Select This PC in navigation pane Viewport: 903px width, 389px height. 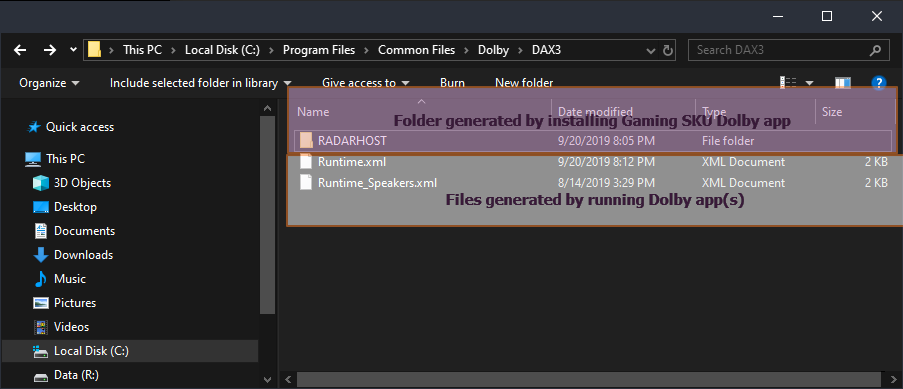pyautogui.click(x=66, y=158)
